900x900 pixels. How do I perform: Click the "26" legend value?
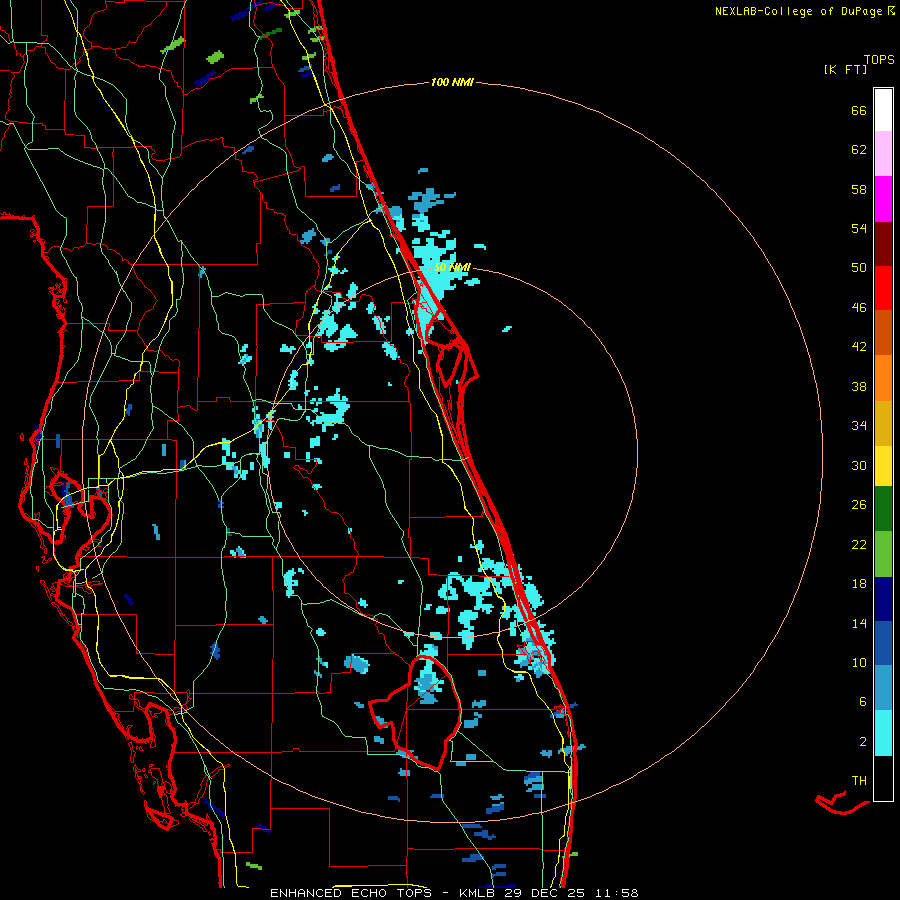pyautogui.click(x=859, y=505)
